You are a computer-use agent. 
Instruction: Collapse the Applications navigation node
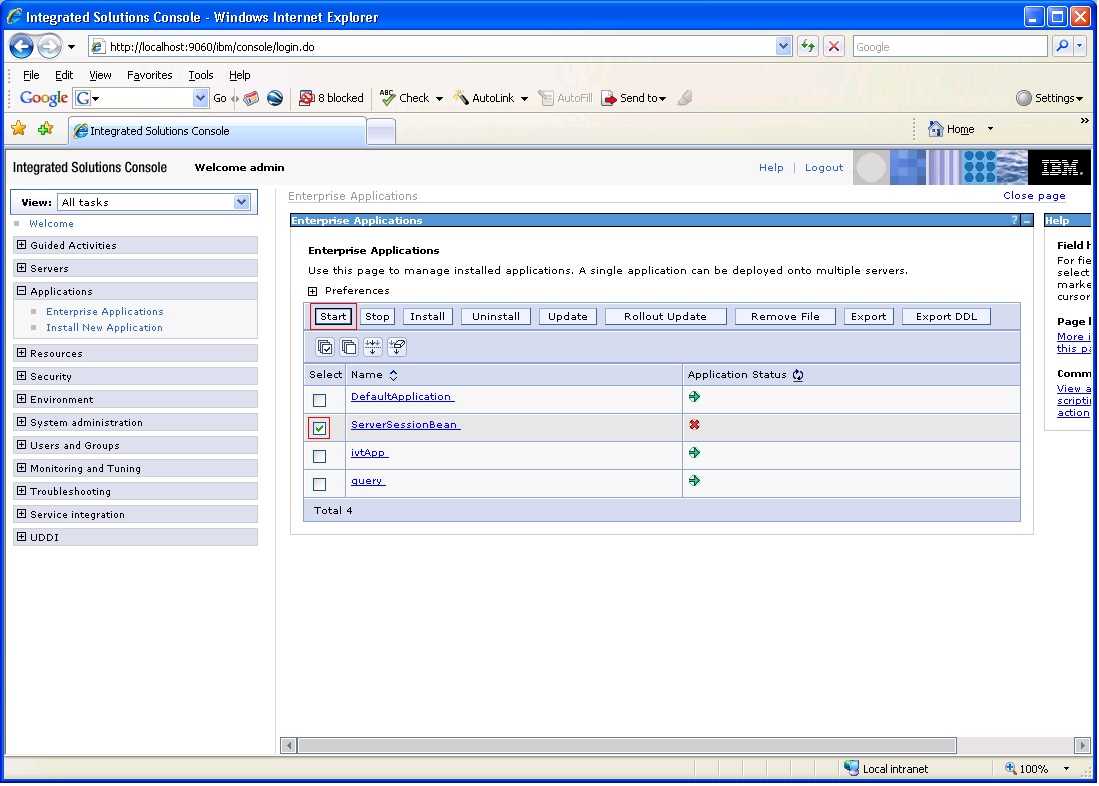click(22, 291)
